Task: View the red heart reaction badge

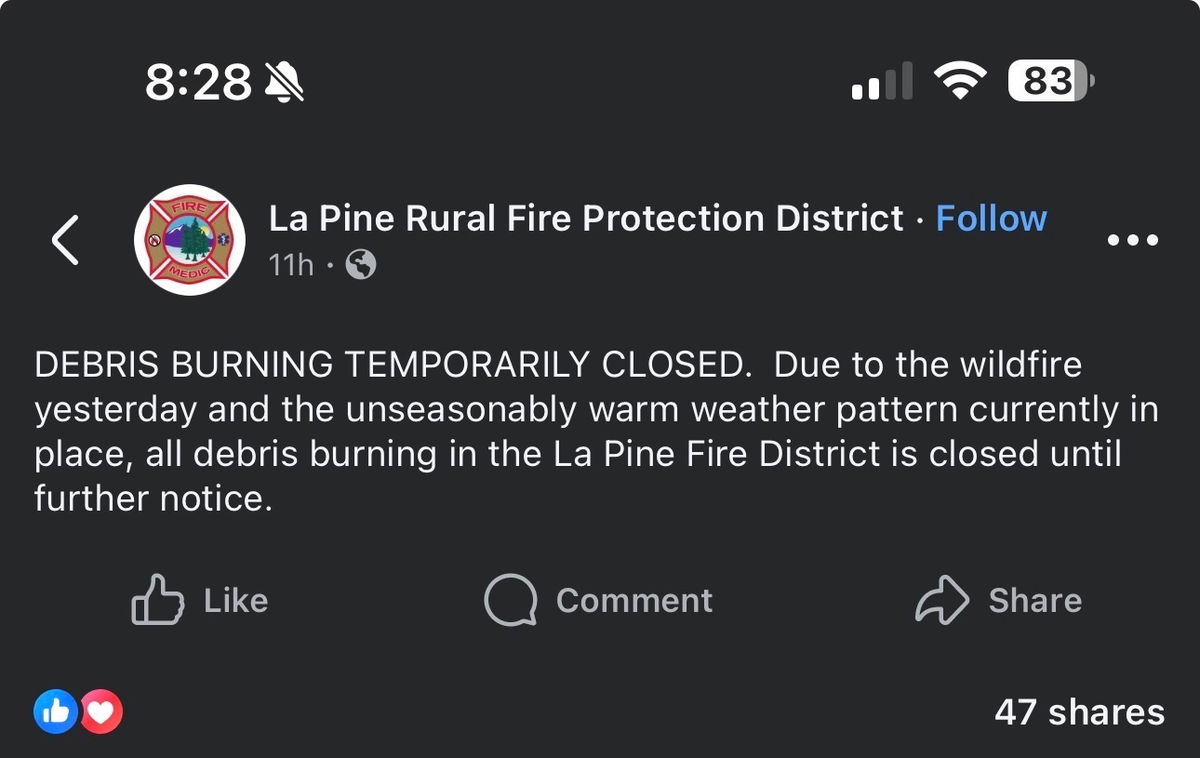Action: click(x=101, y=712)
